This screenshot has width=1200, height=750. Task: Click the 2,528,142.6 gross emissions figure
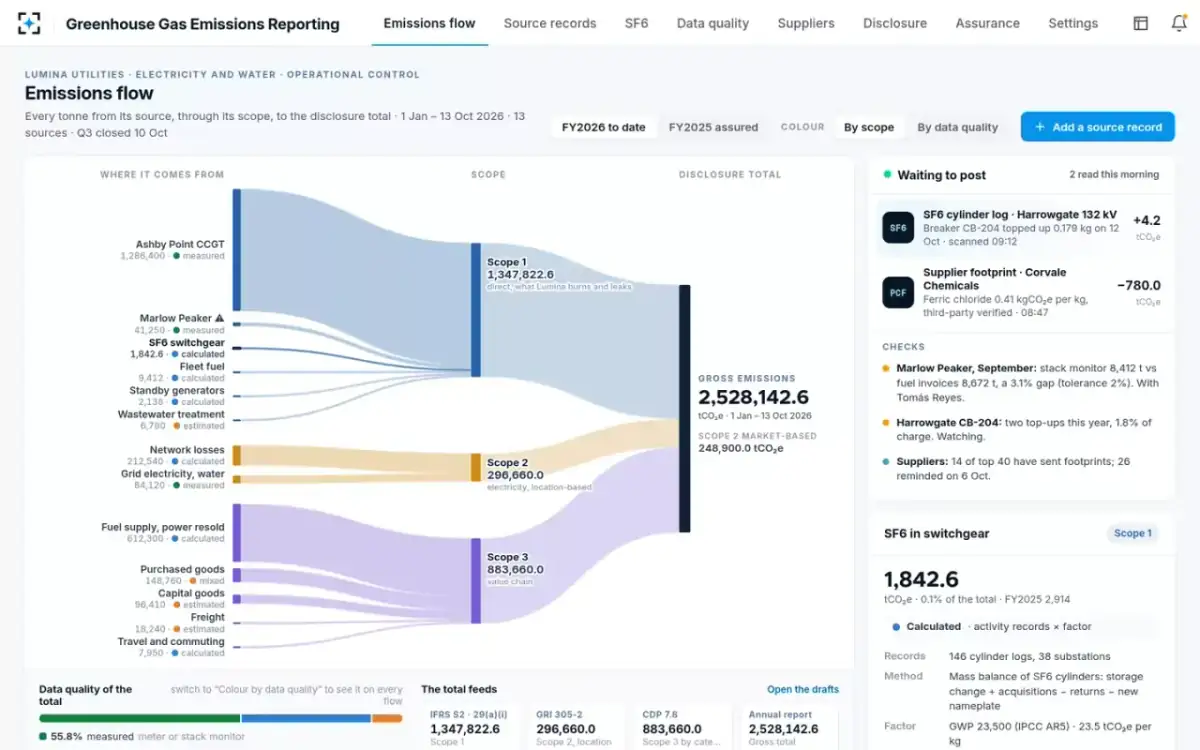pyautogui.click(x=753, y=397)
